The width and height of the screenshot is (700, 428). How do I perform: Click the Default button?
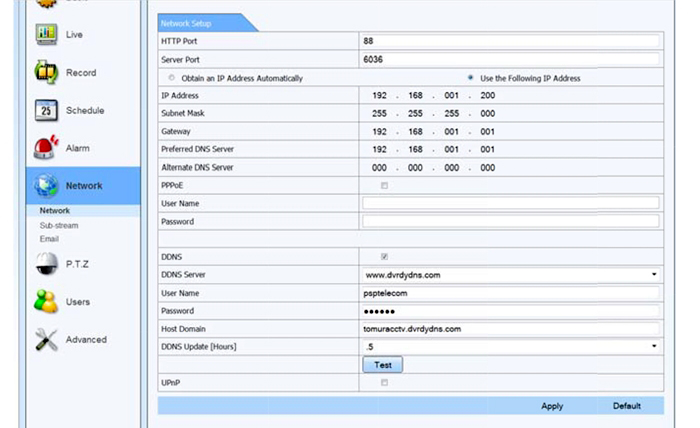pos(626,406)
